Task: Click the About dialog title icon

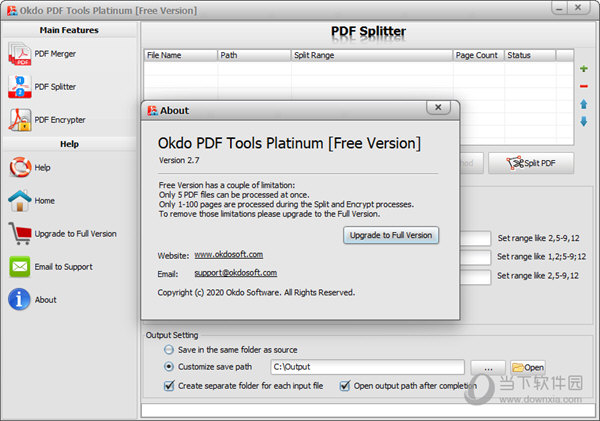Action: coord(152,111)
